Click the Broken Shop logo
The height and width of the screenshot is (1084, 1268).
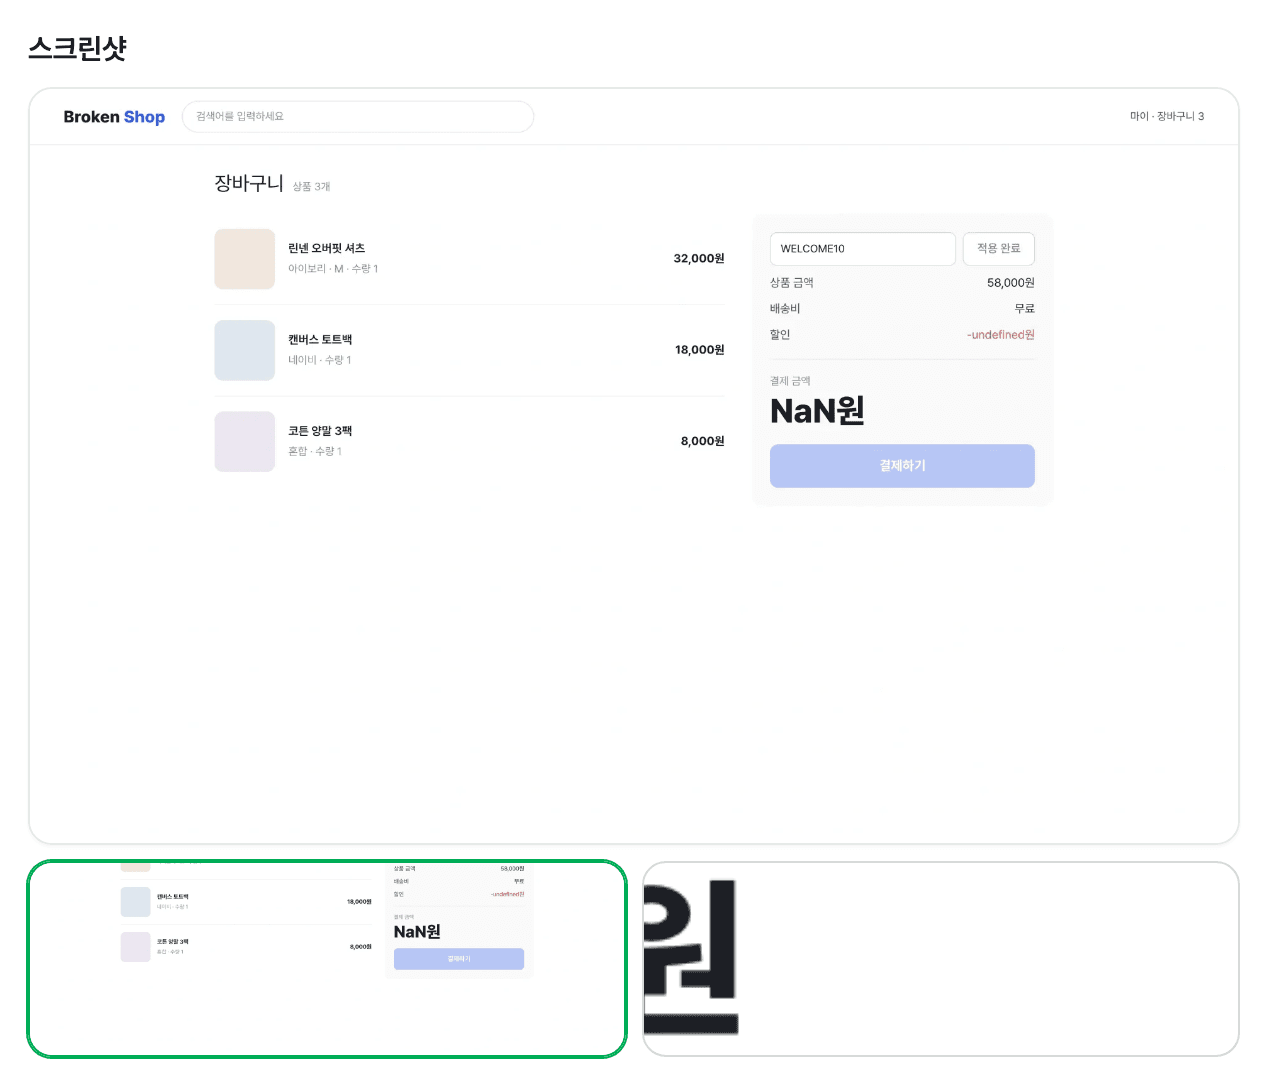(x=114, y=117)
